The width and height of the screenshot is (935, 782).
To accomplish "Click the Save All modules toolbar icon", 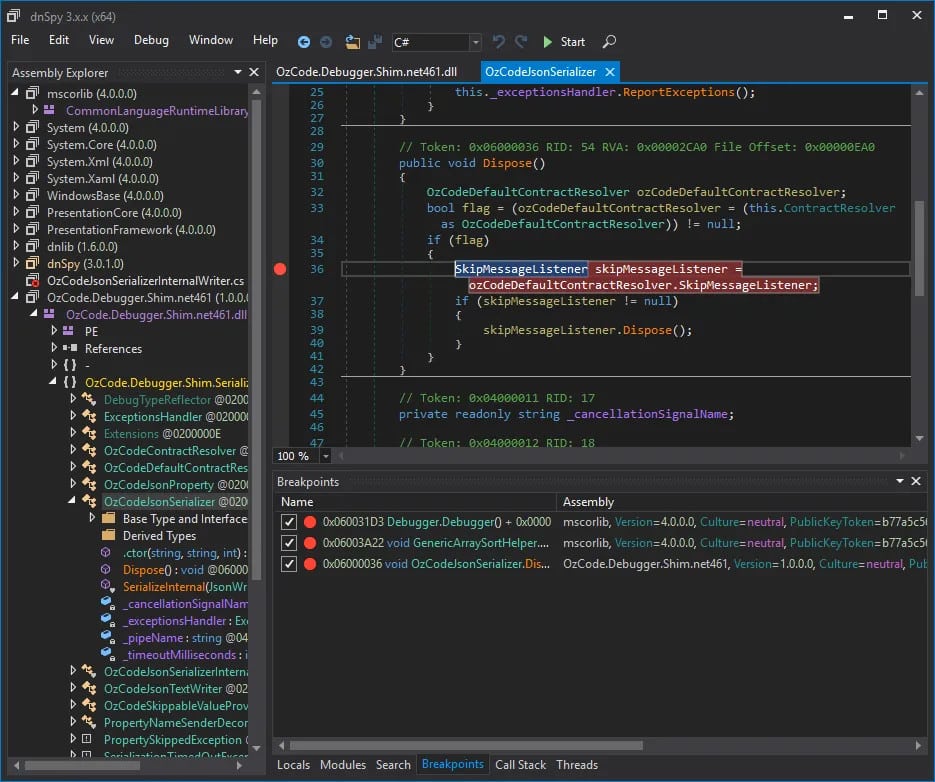I will click(x=375, y=42).
